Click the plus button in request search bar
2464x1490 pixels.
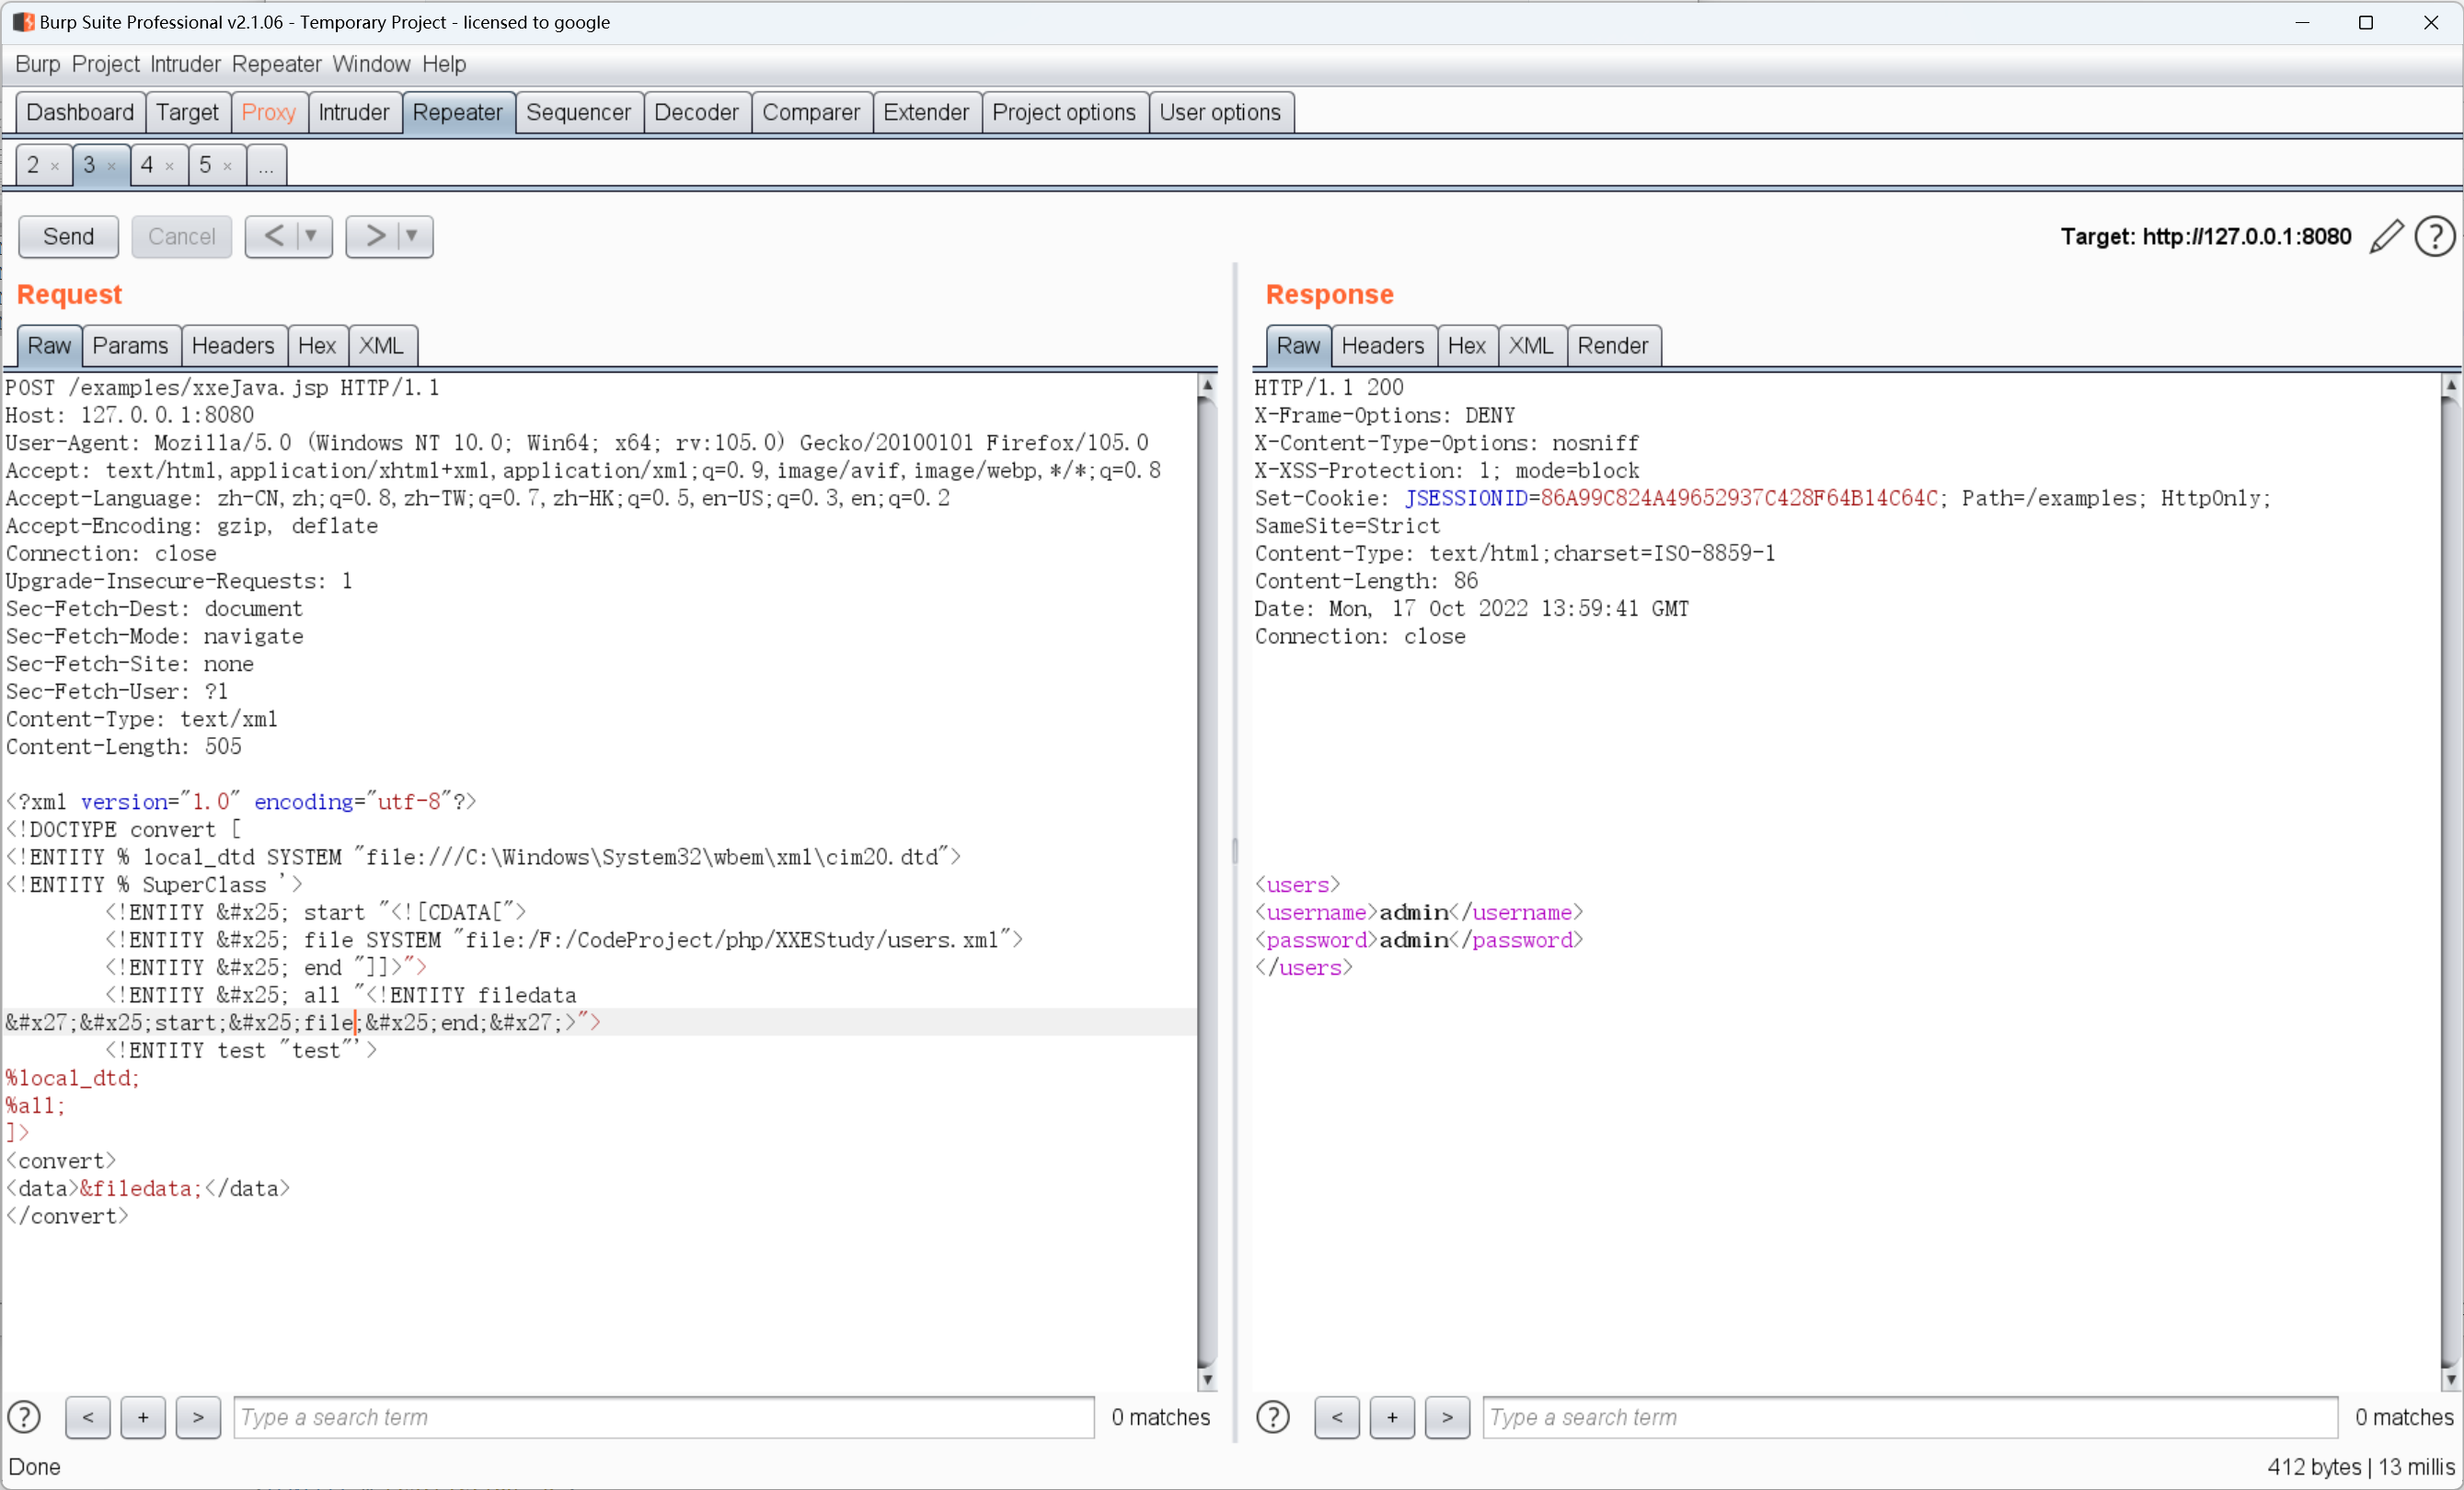[143, 1417]
